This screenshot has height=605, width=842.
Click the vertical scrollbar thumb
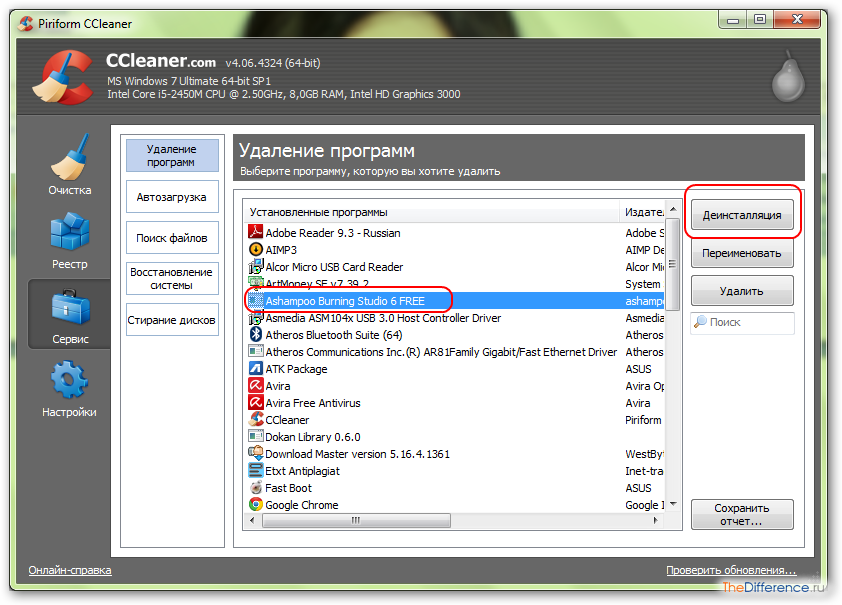[673, 264]
